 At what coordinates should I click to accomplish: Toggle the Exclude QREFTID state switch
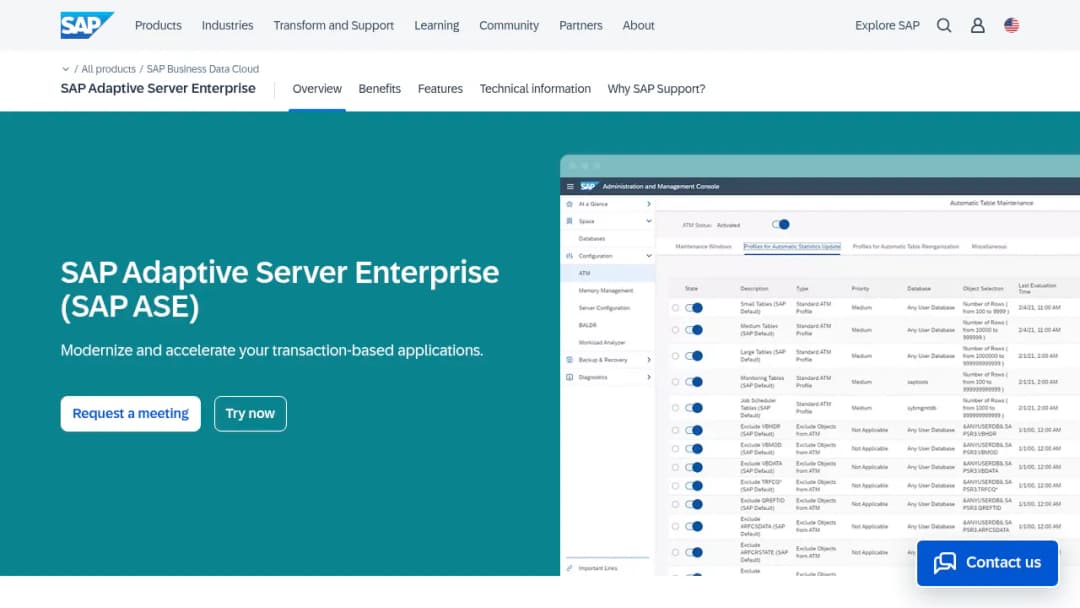pyautogui.click(x=694, y=505)
